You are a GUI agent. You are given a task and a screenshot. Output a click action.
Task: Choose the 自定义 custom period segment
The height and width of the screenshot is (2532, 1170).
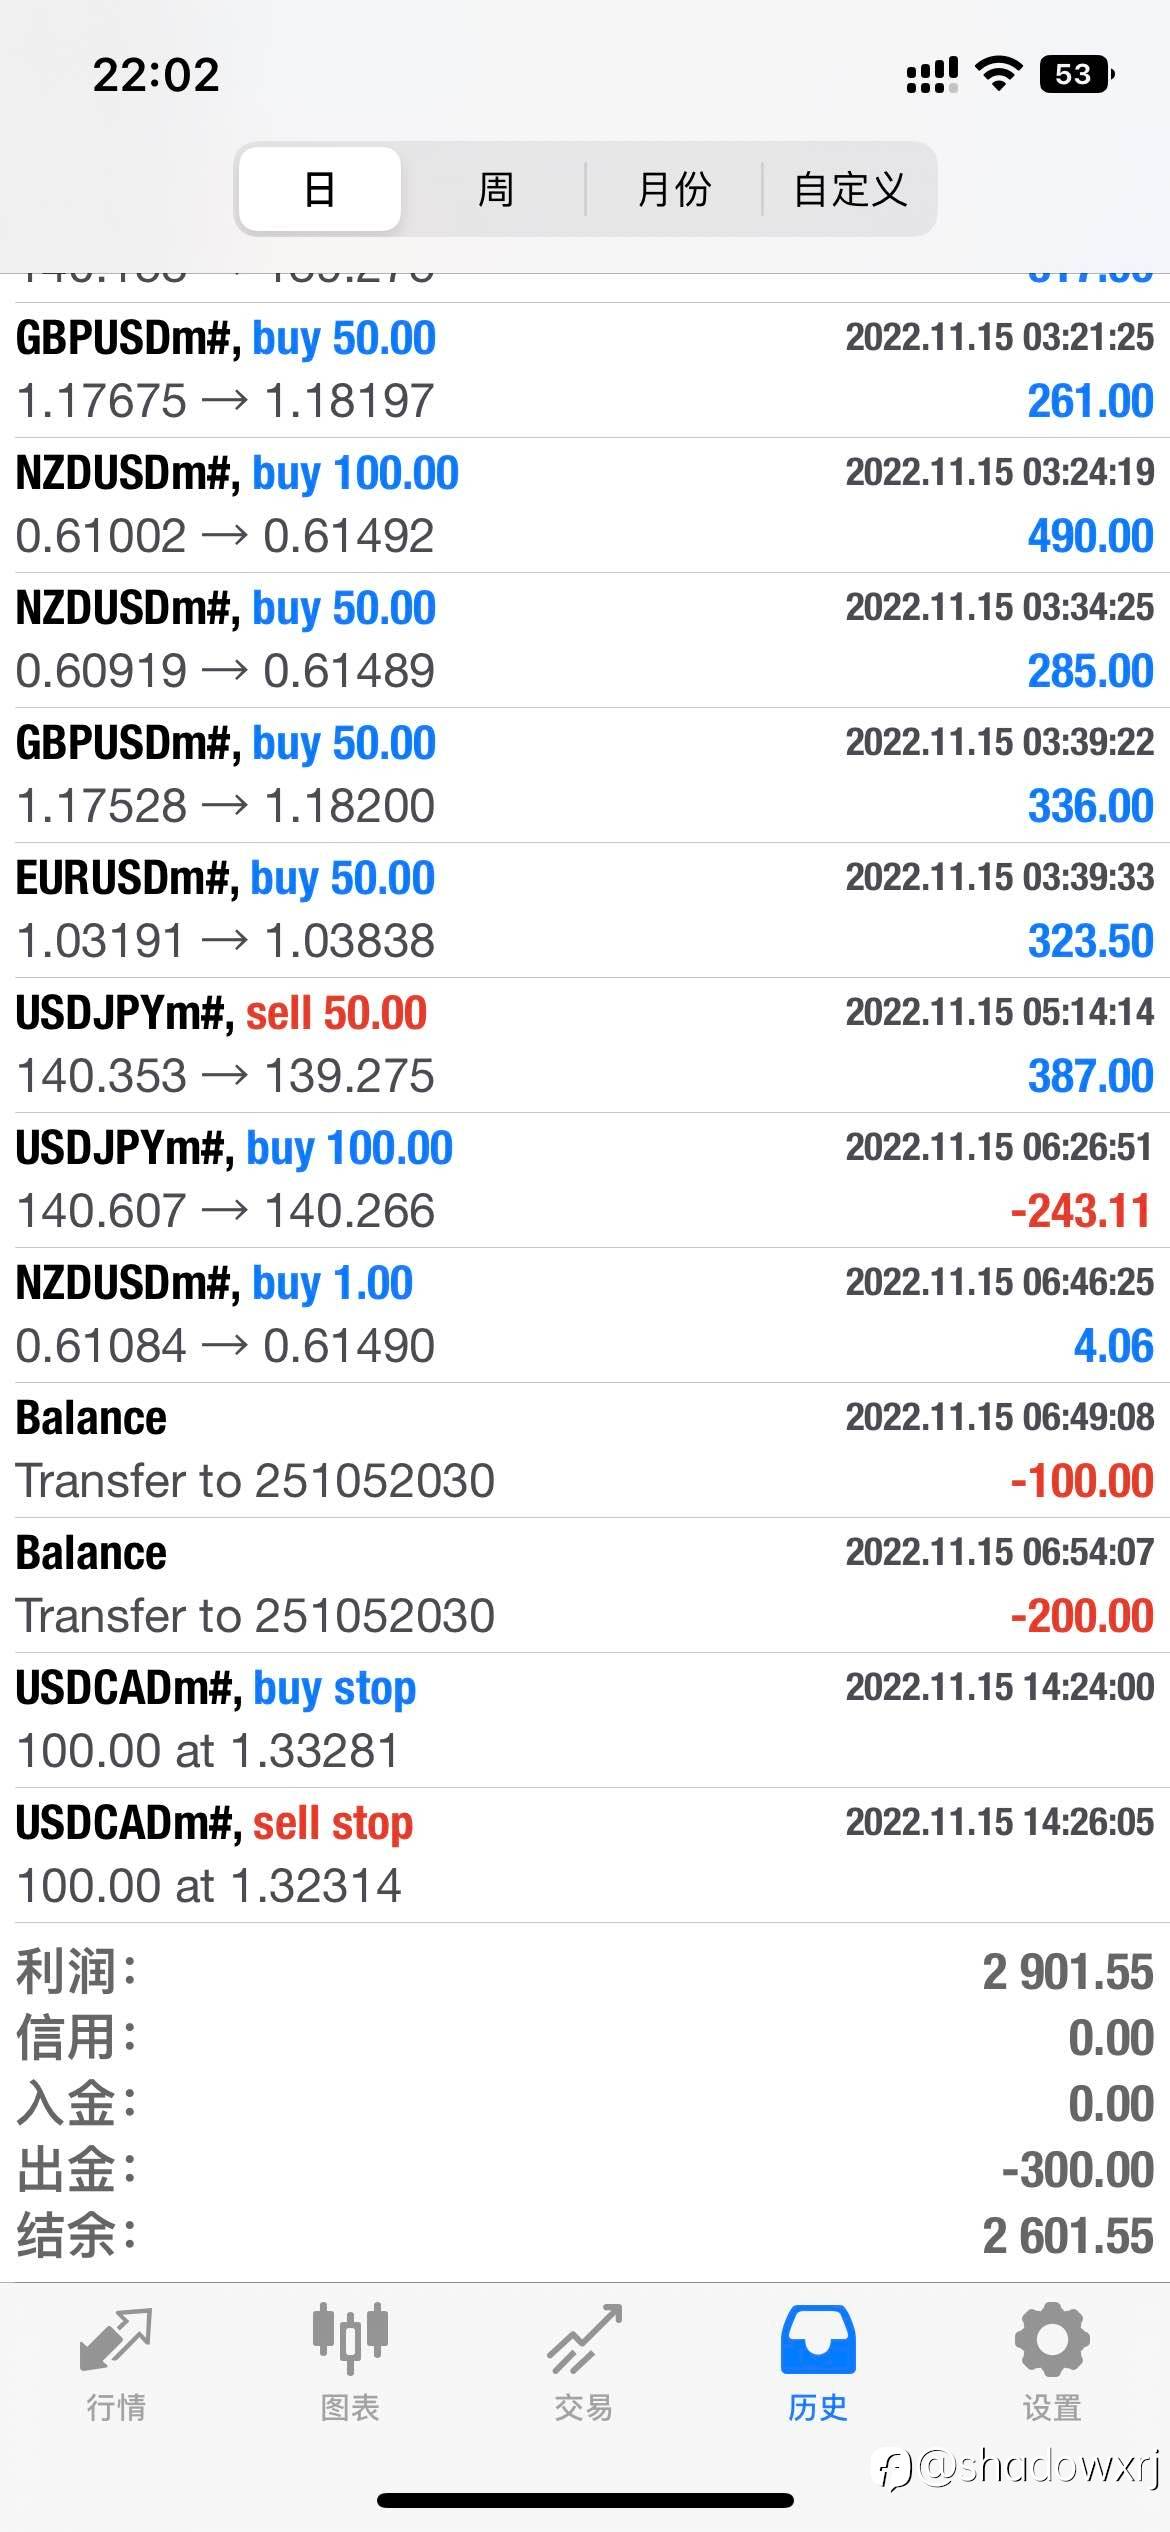[x=850, y=189]
